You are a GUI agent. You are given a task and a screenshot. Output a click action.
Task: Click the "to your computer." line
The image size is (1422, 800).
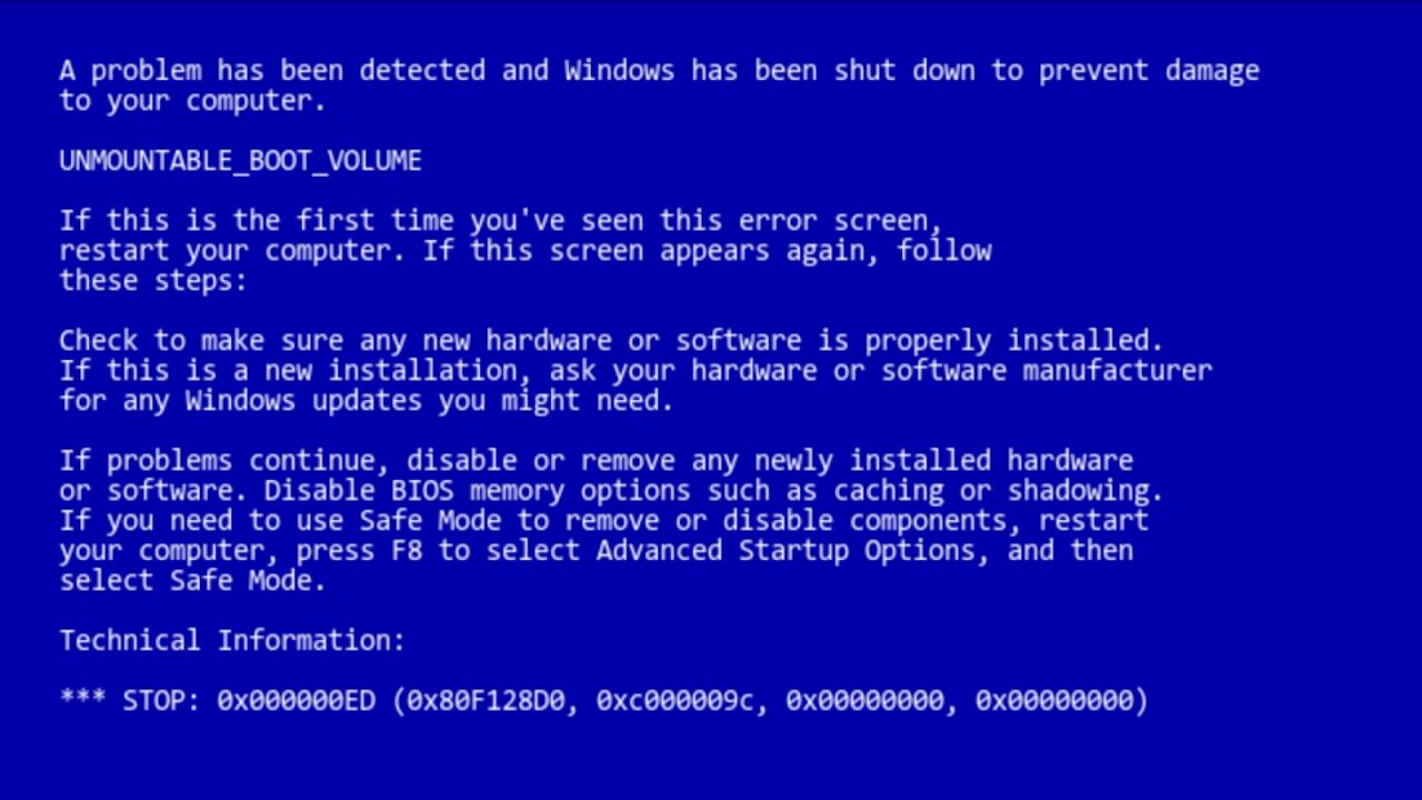pyautogui.click(x=192, y=101)
